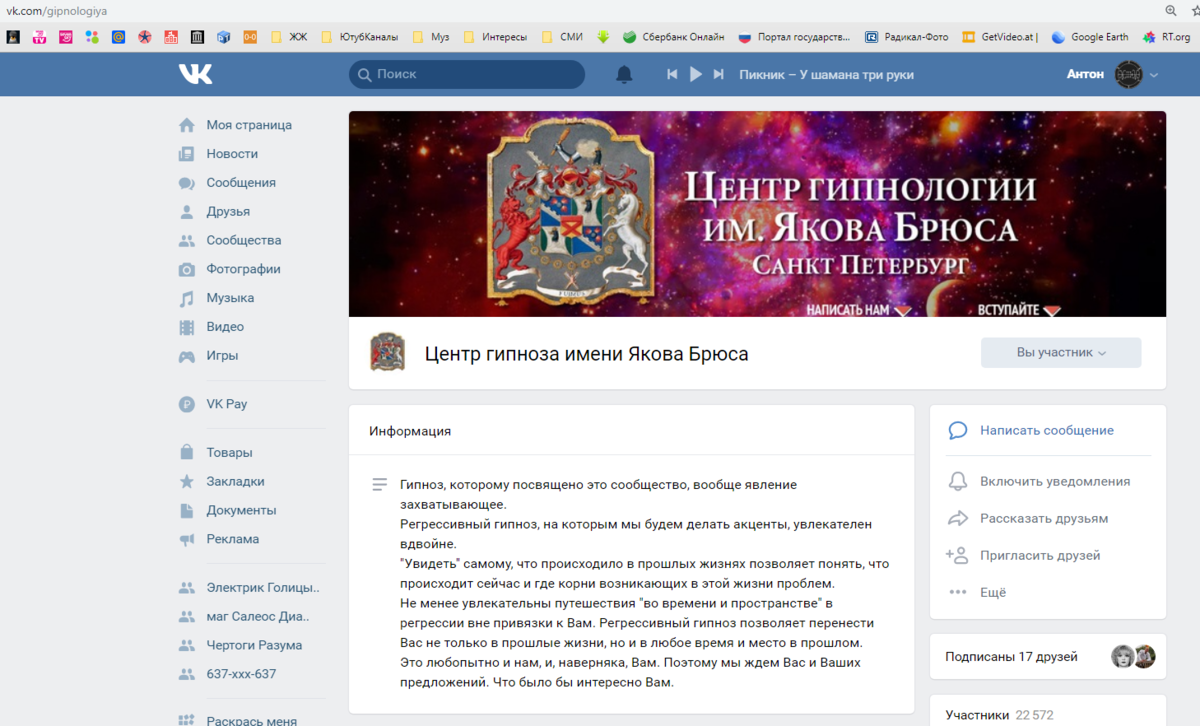1200x726 pixels.
Task: Open the Интересы bookmark folder
Action: click(494, 37)
